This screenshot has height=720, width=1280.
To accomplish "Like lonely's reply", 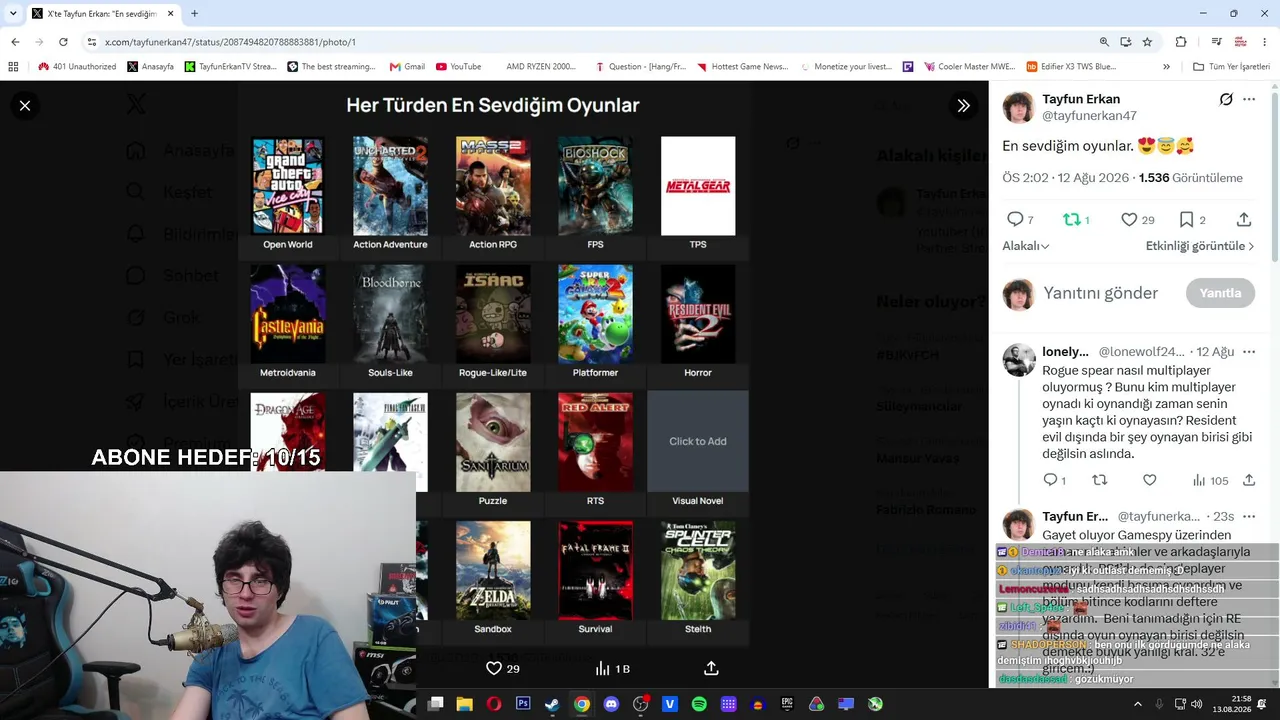I will click(x=1150, y=480).
